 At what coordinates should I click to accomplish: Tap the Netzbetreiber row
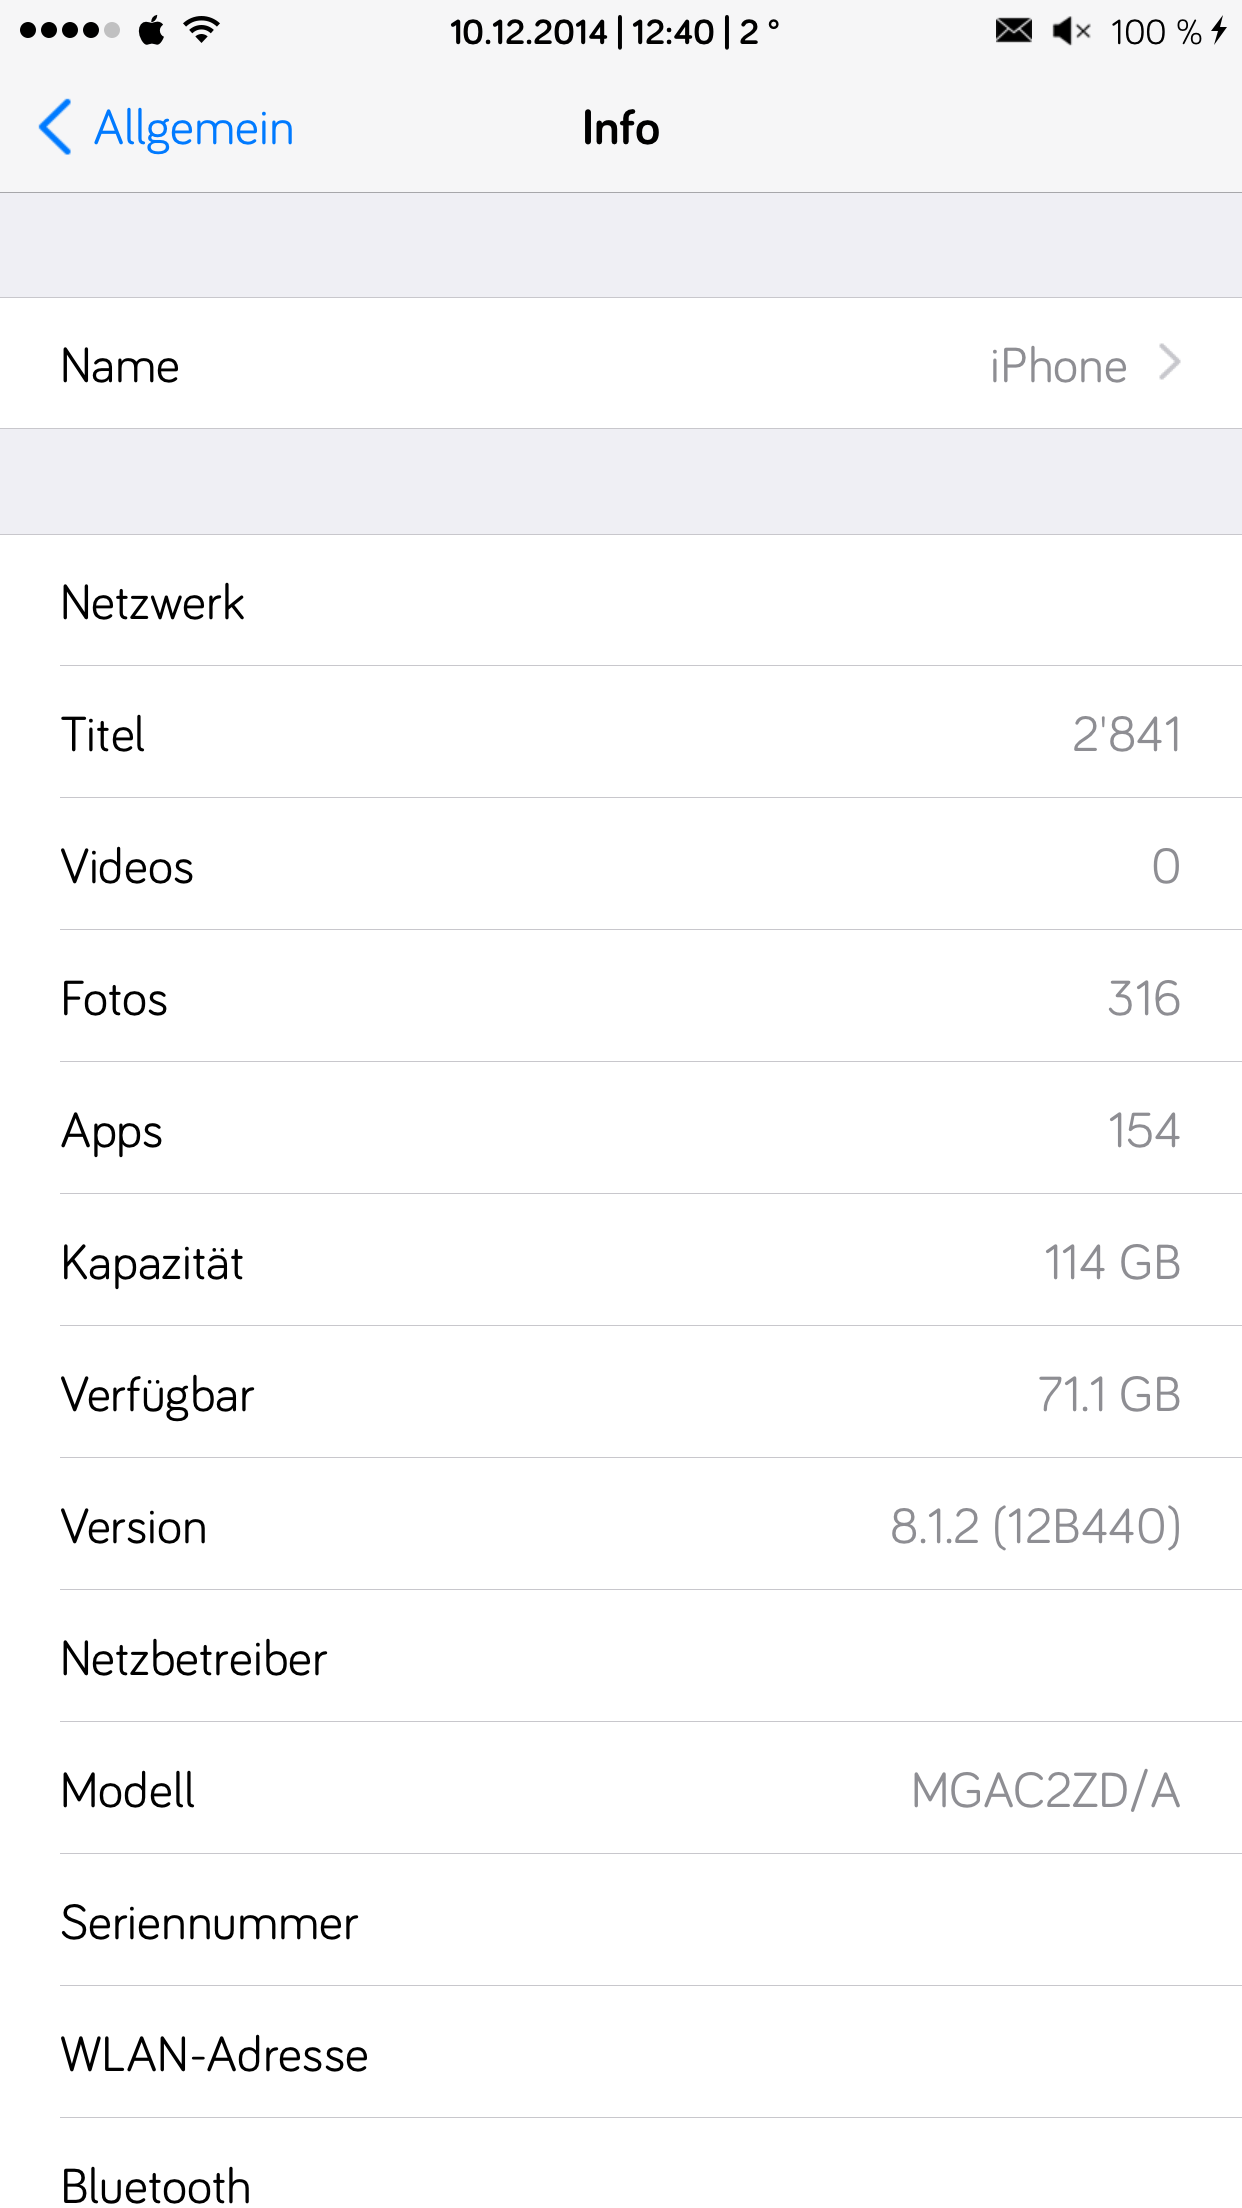click(x=620, y=1658)
